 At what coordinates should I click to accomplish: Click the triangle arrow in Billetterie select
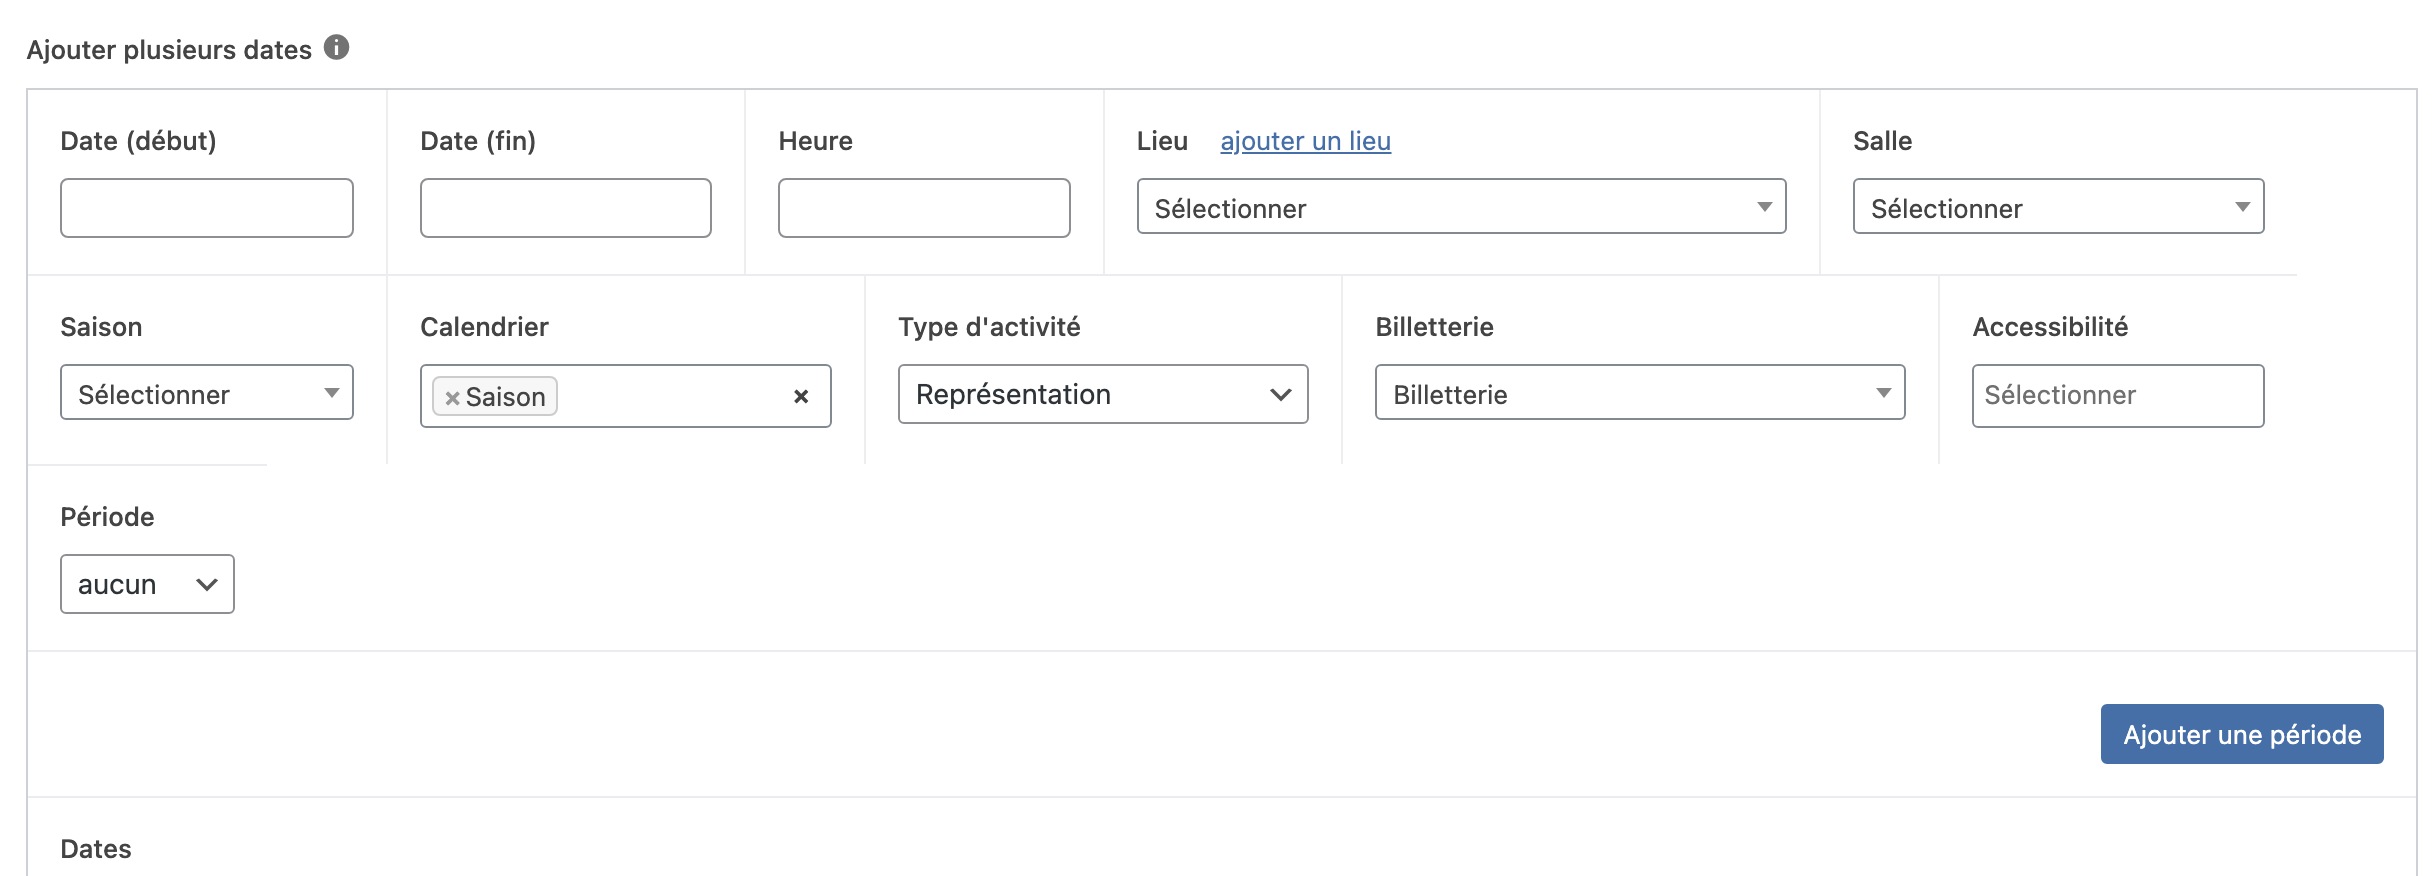pos(1883,393)
